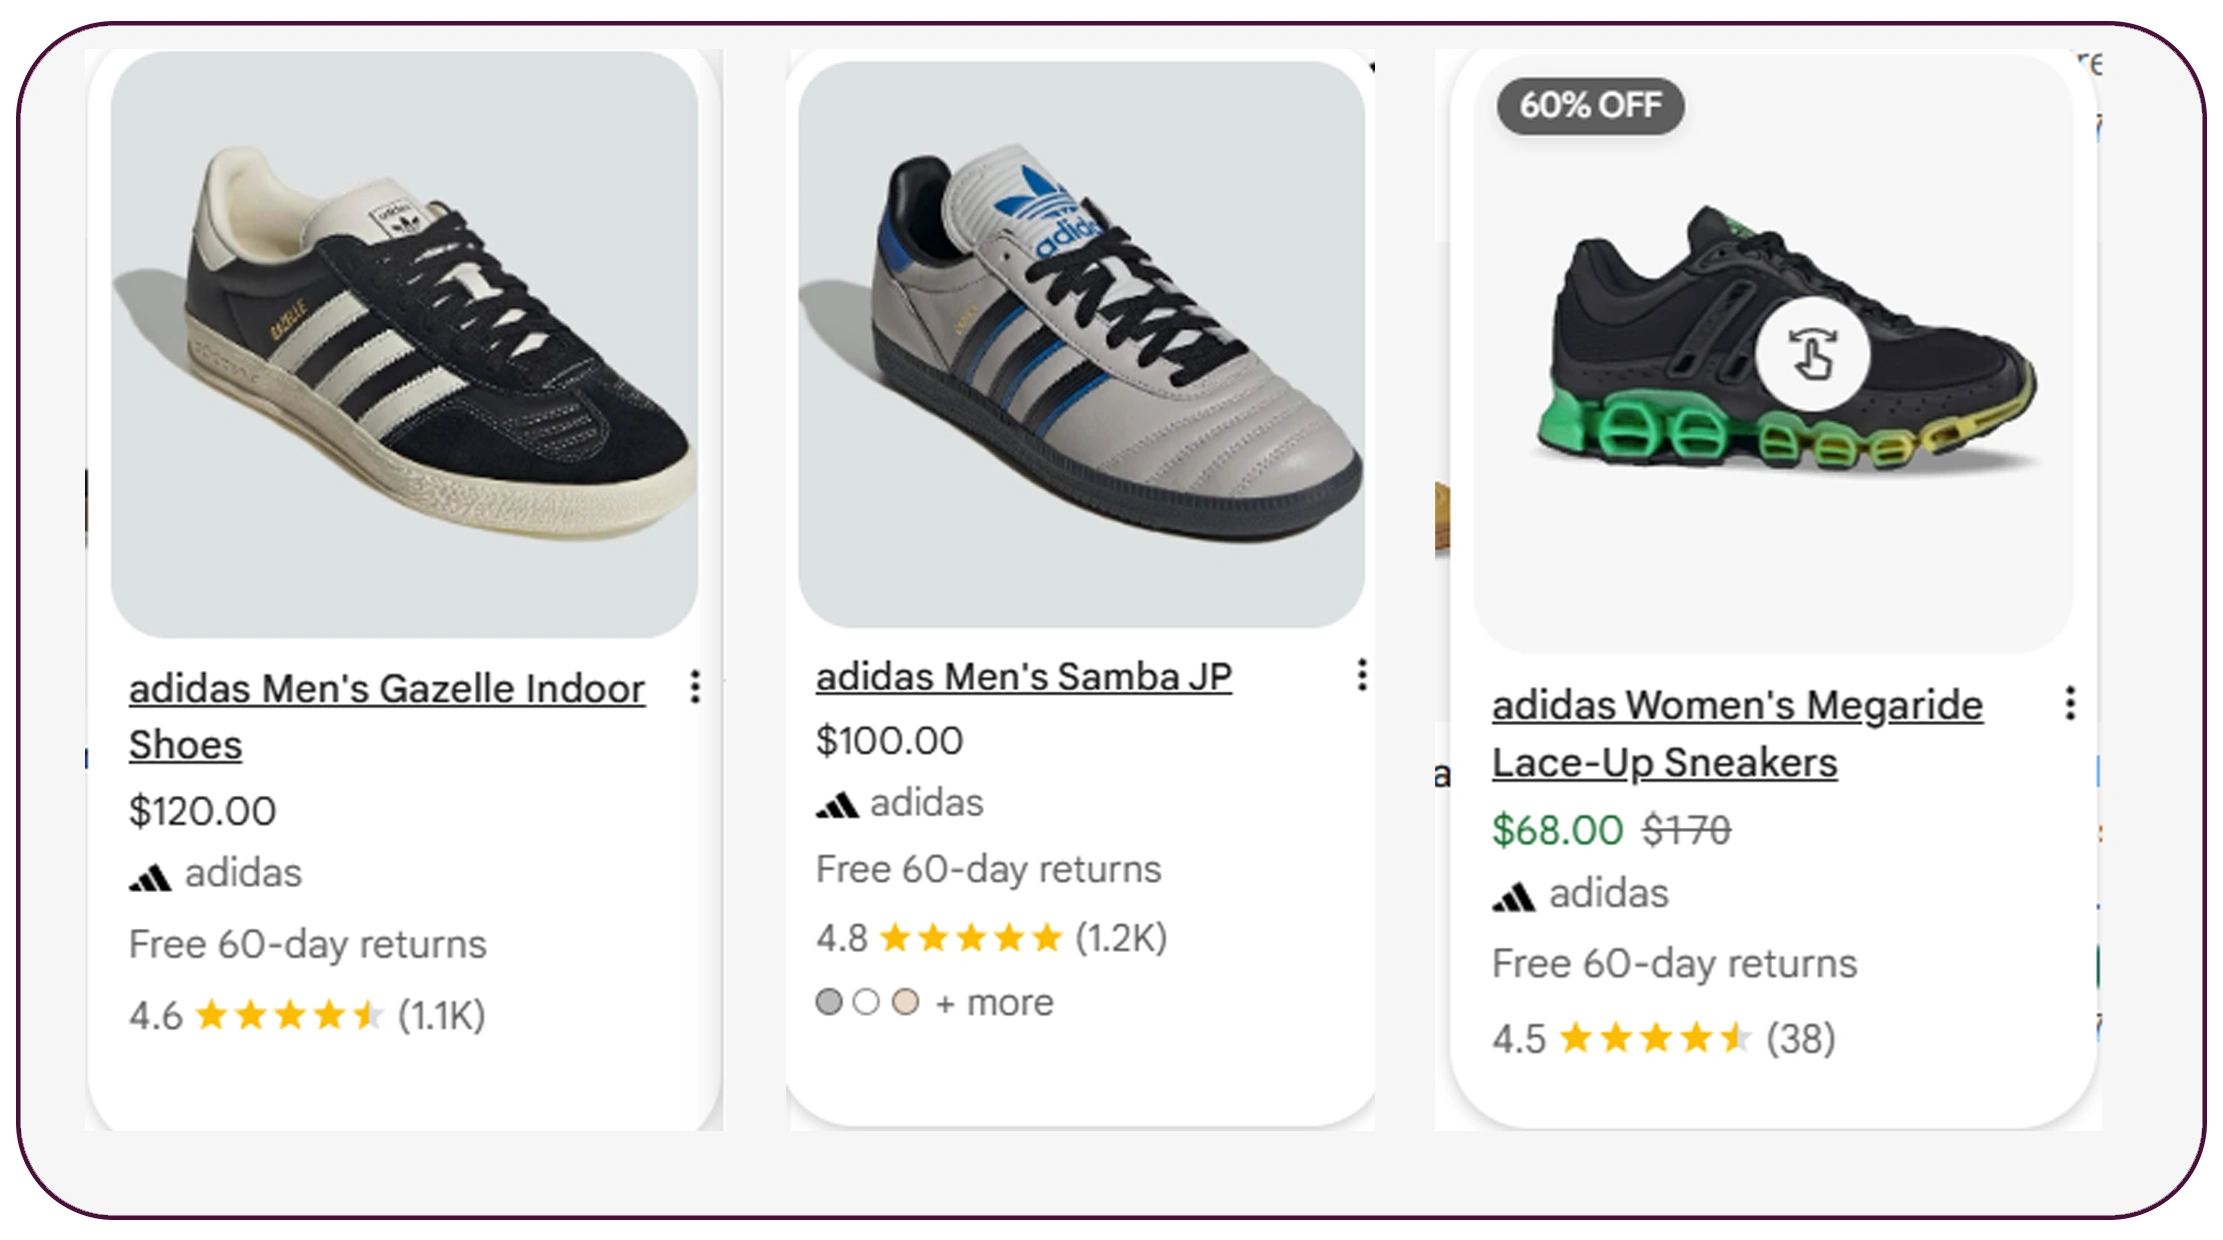The image size is (2223, 1240).
Task: Click the 4.8 star rating for Samba
Action: click(970, 938)
